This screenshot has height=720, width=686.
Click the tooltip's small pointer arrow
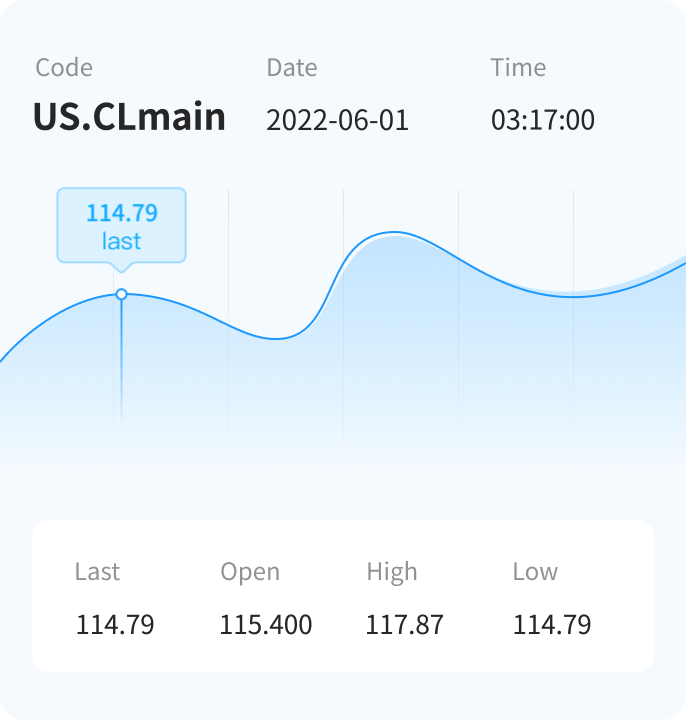click(121, 267)
